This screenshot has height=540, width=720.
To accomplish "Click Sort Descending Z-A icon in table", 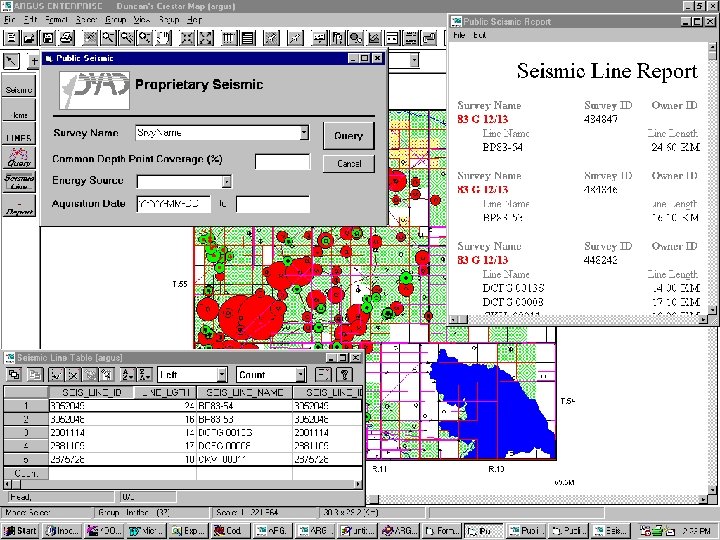I will pos(144,375).
